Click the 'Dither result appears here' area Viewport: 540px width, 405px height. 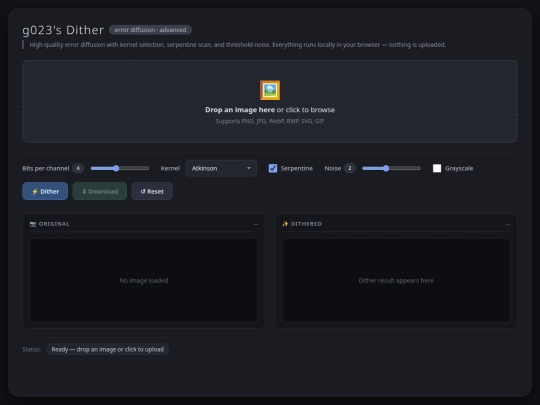[396, 280]
